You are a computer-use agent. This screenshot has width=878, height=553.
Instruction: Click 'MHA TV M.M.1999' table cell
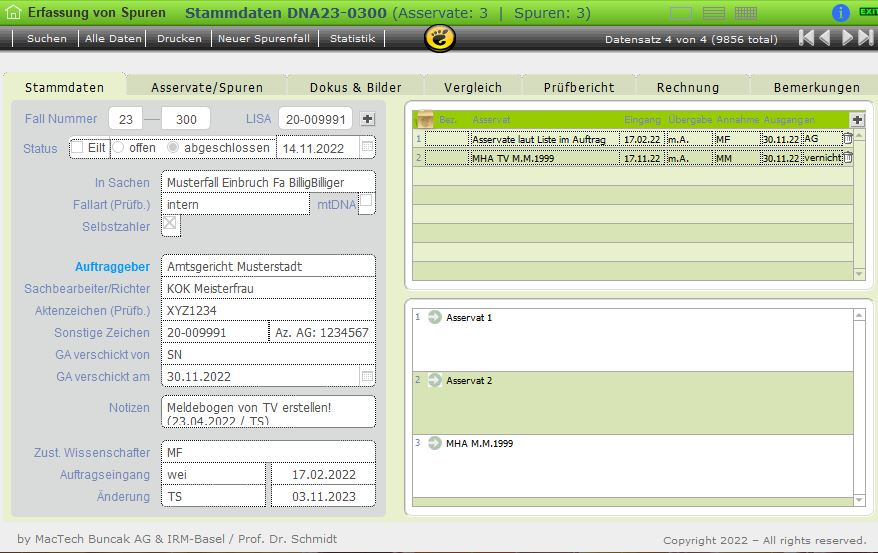click(544, 158)
